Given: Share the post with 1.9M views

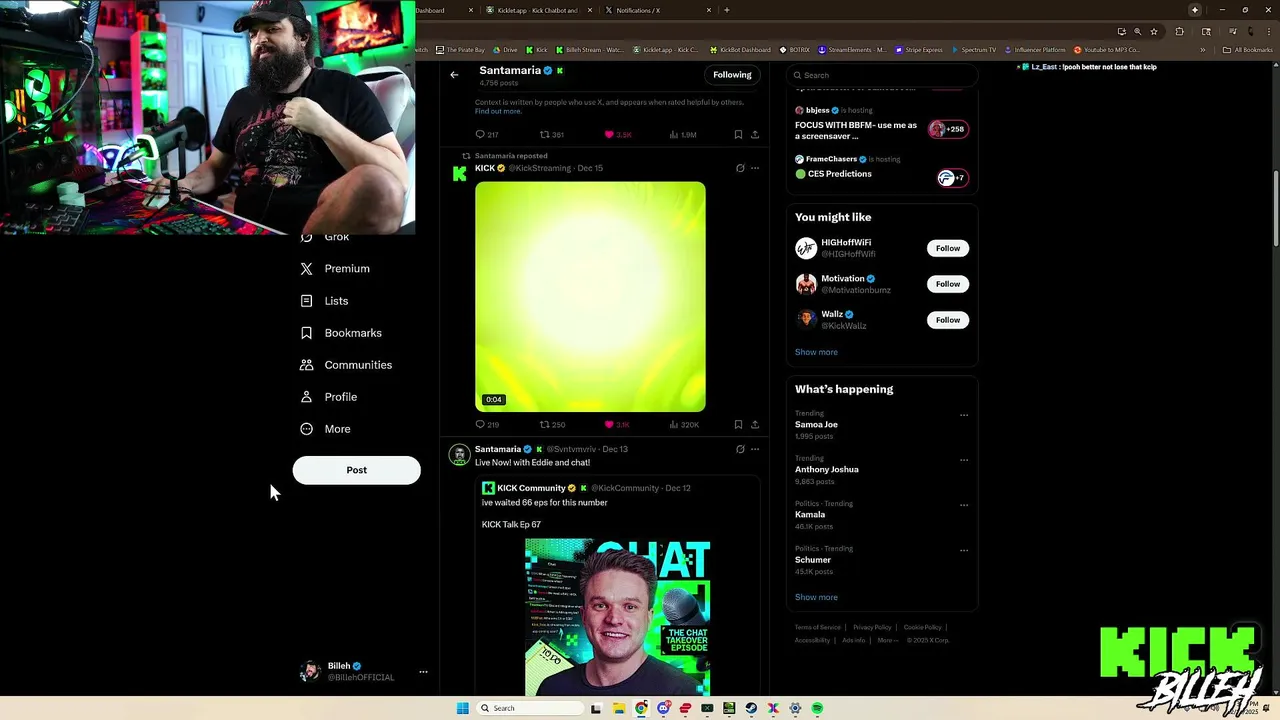Looking at the screenshot, I should (x=755, y=134).
